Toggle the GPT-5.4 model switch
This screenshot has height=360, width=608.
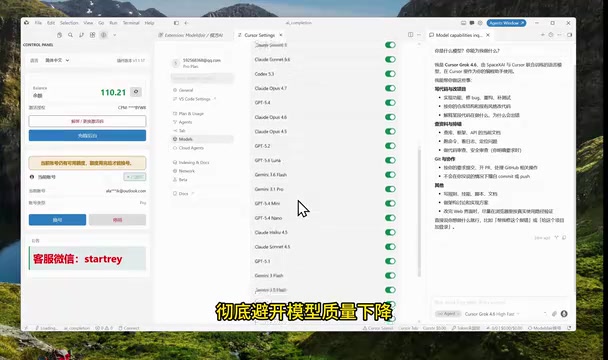tap(390, 102)
